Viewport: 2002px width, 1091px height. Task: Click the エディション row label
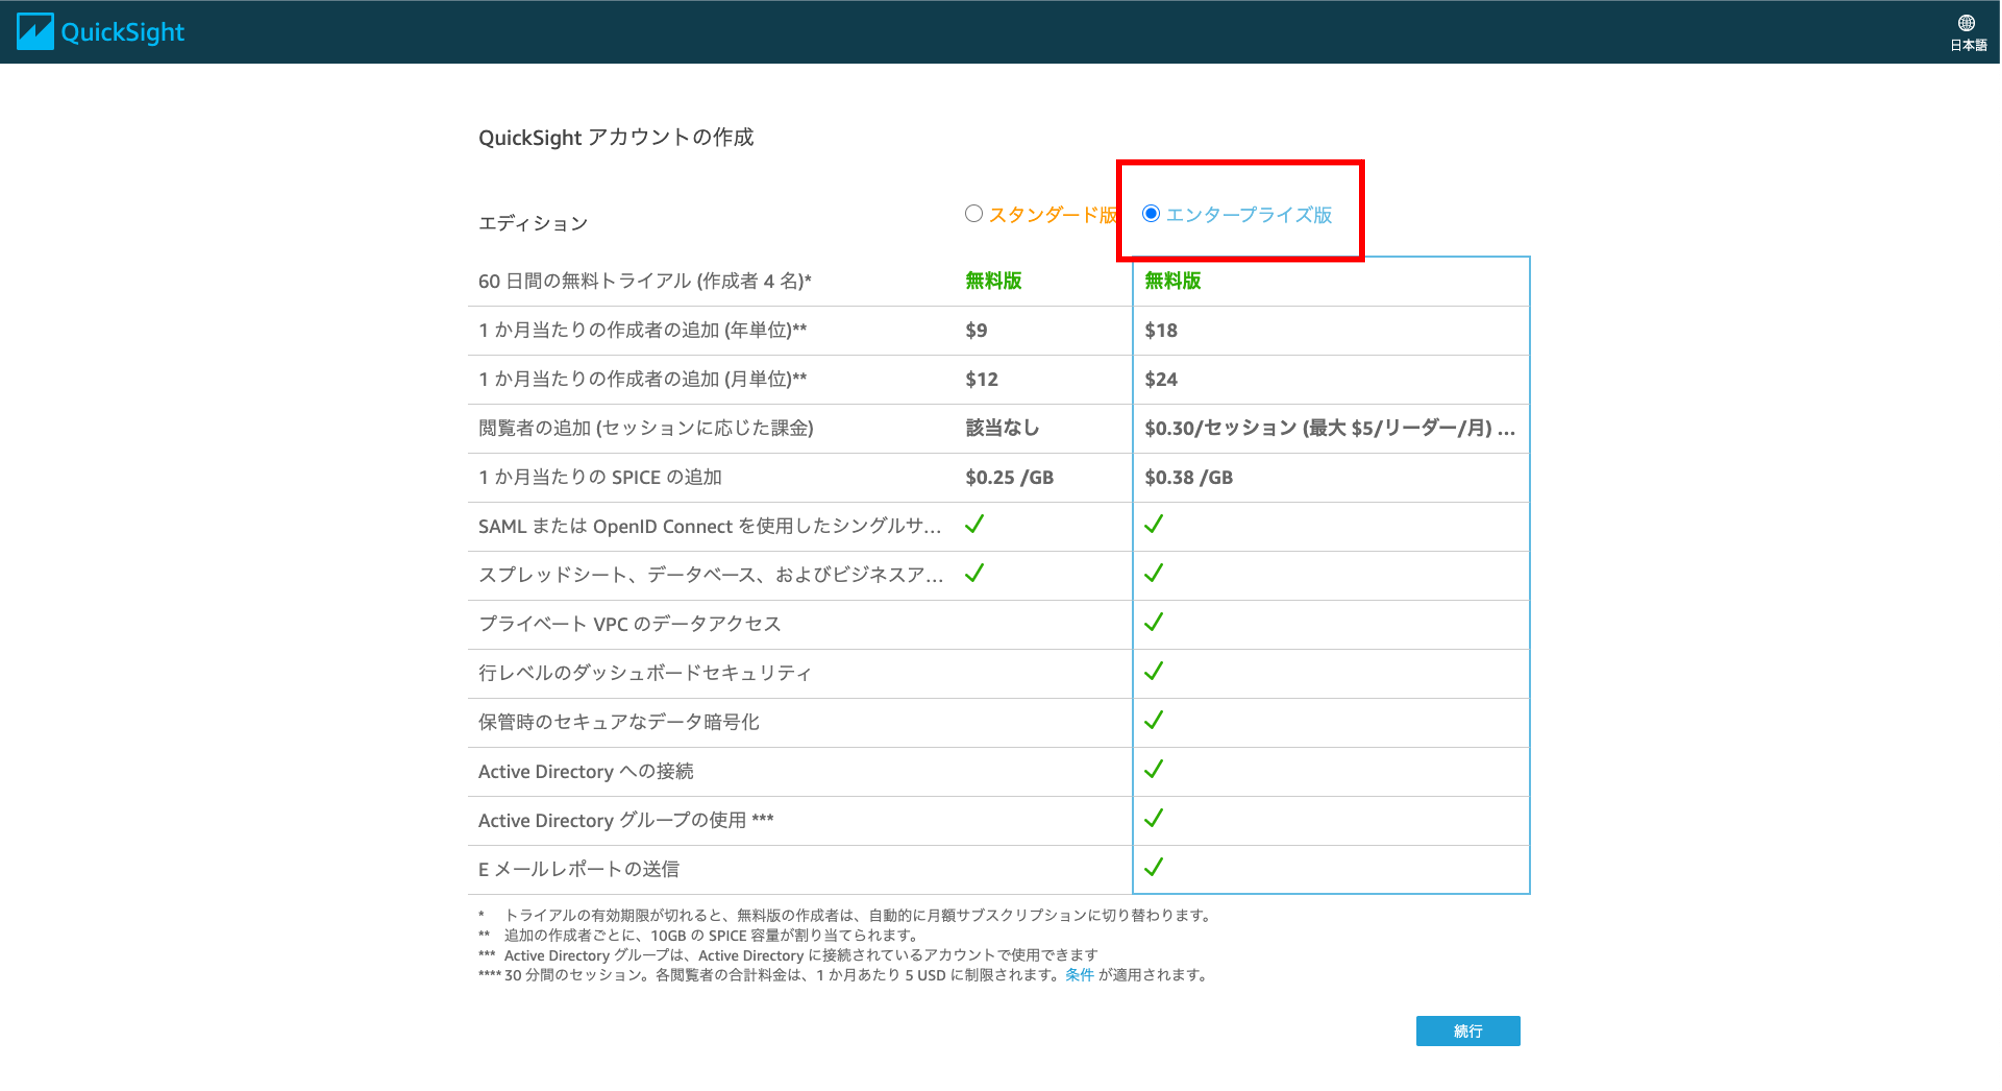click(533, 223)
